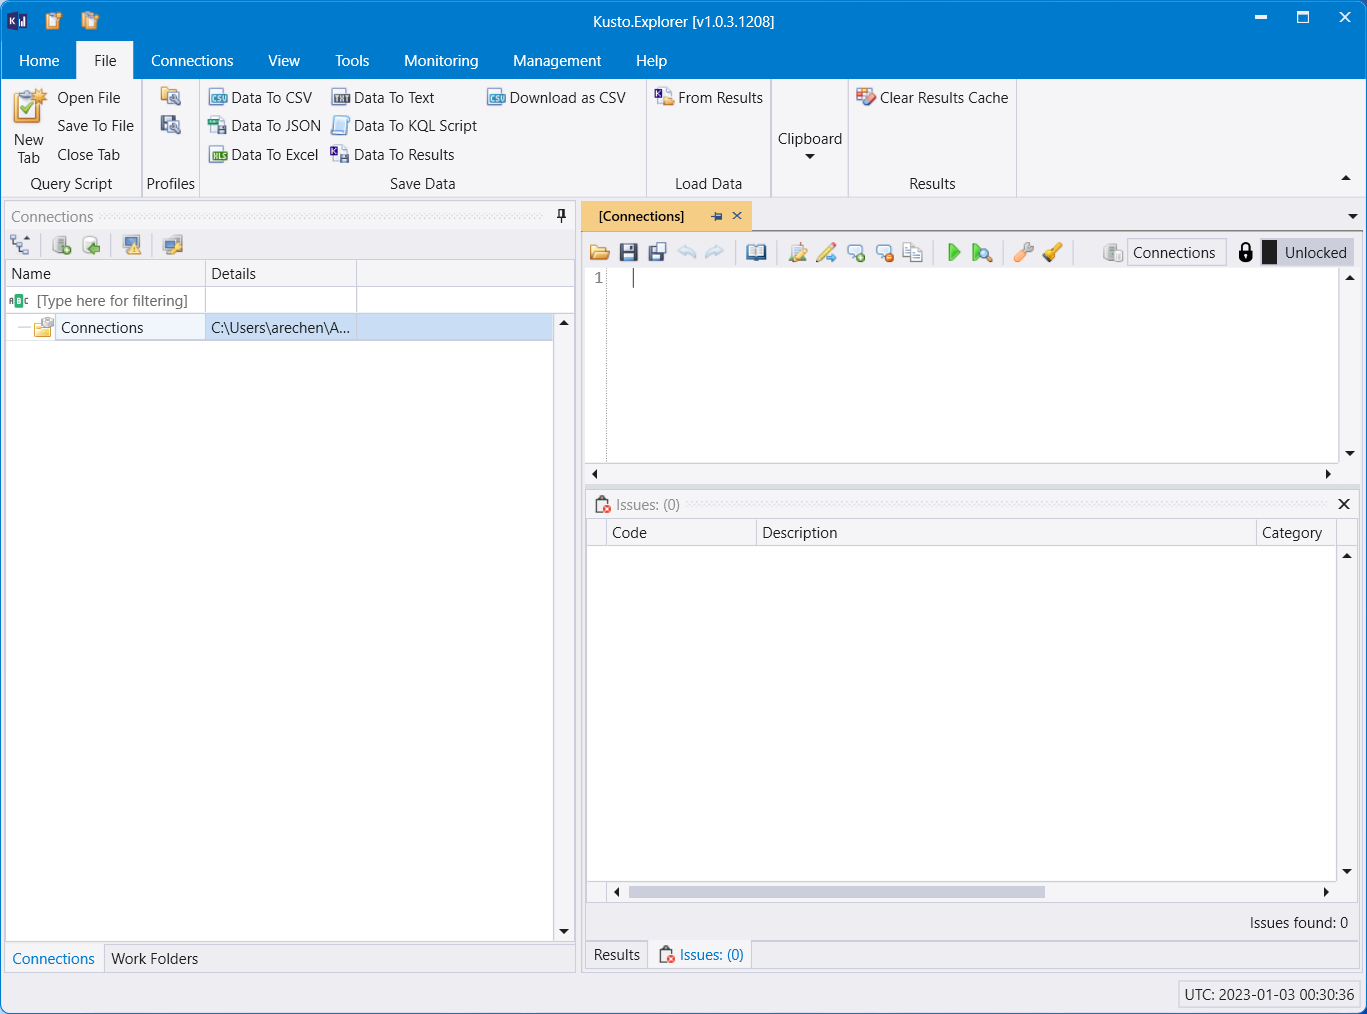Click the speech bubble with red minus icon
This screenshot has height=1014, width=1367.
pos(885,253)
